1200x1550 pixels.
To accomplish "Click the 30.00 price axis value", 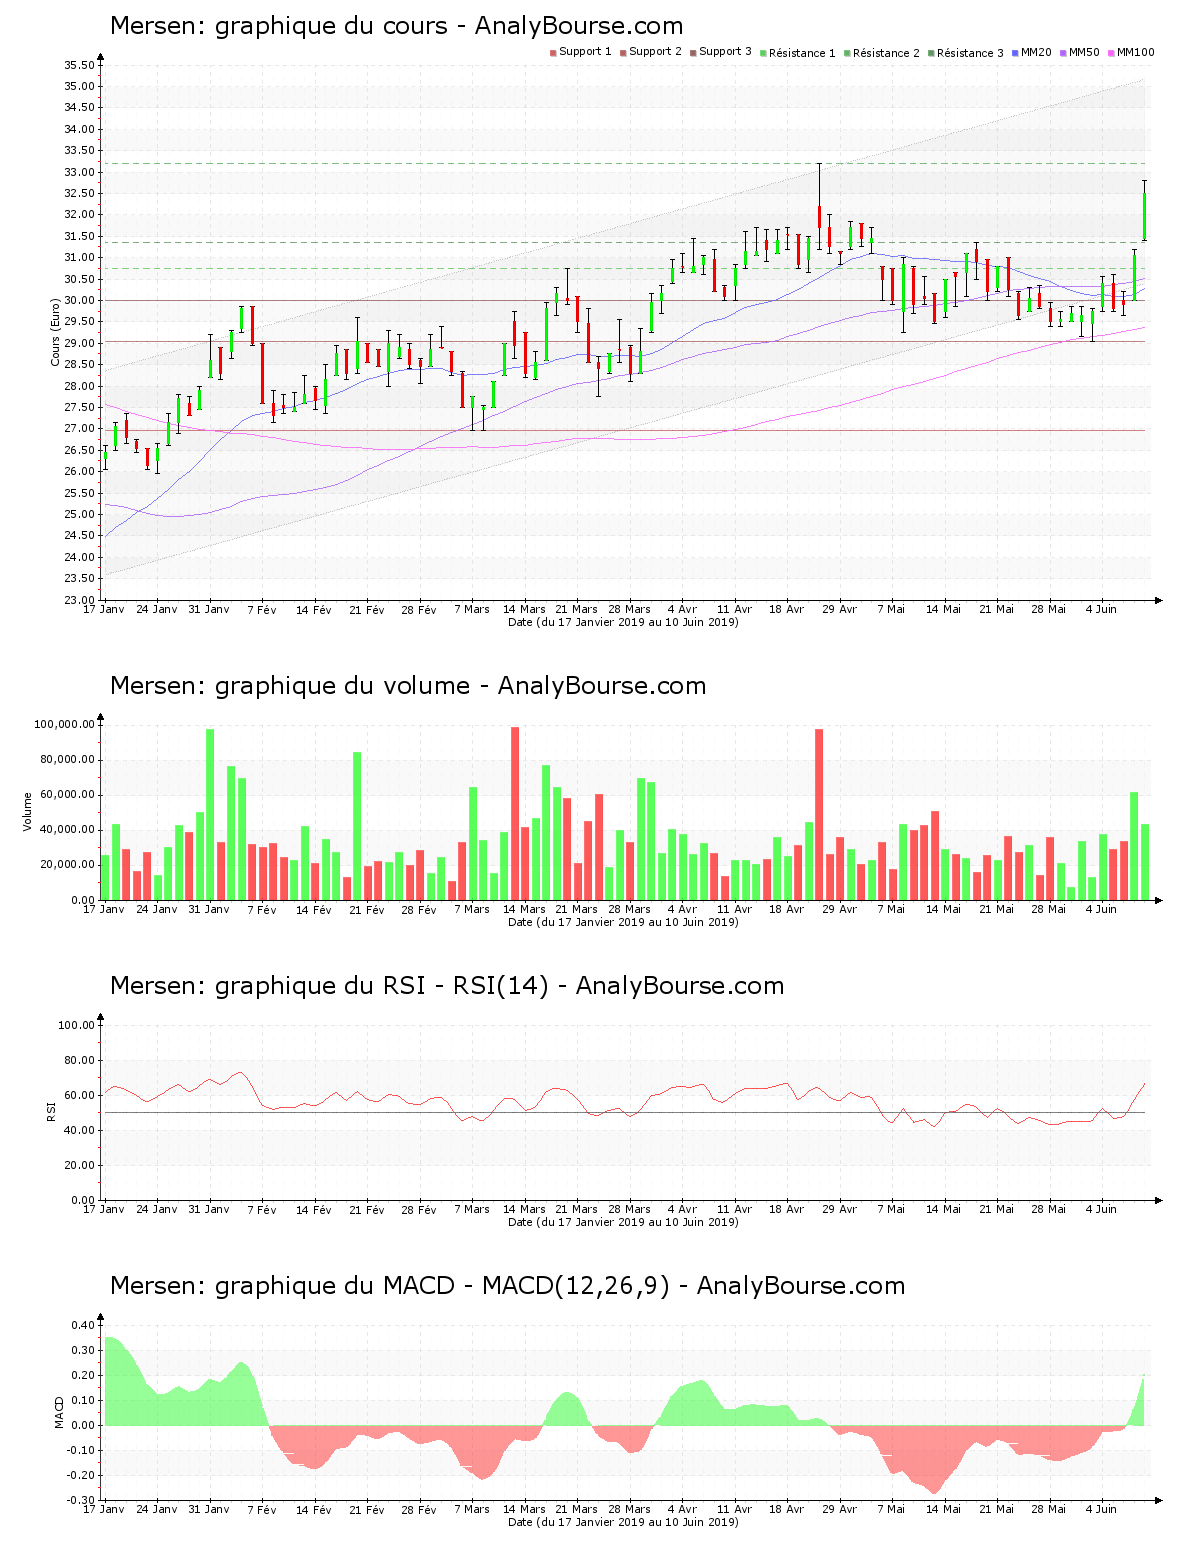I will pyautogui.click(x=80, y=300).
